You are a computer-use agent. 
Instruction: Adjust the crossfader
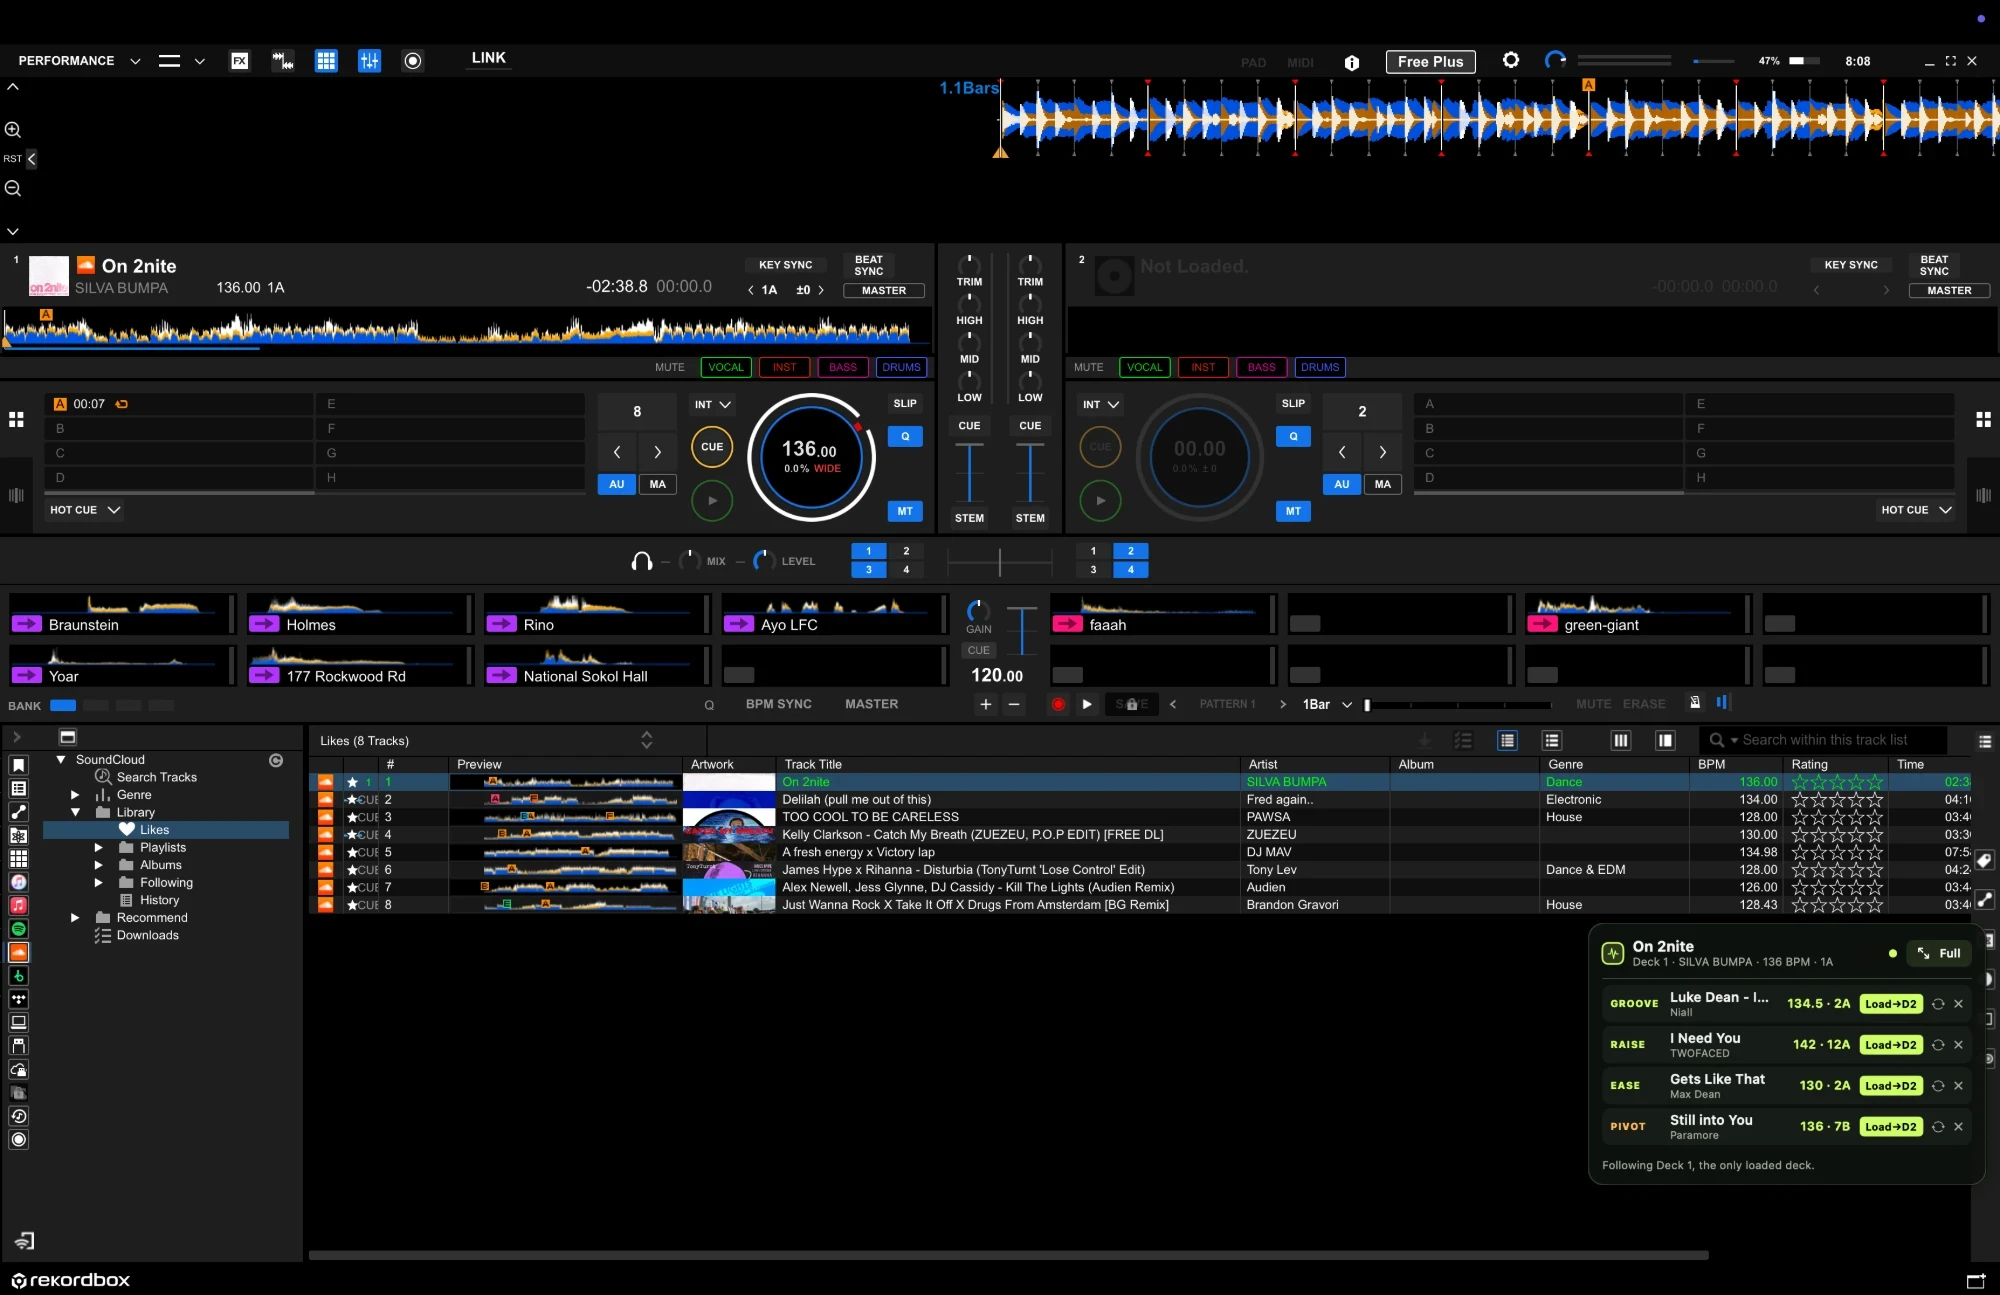[x=999, y=562]
